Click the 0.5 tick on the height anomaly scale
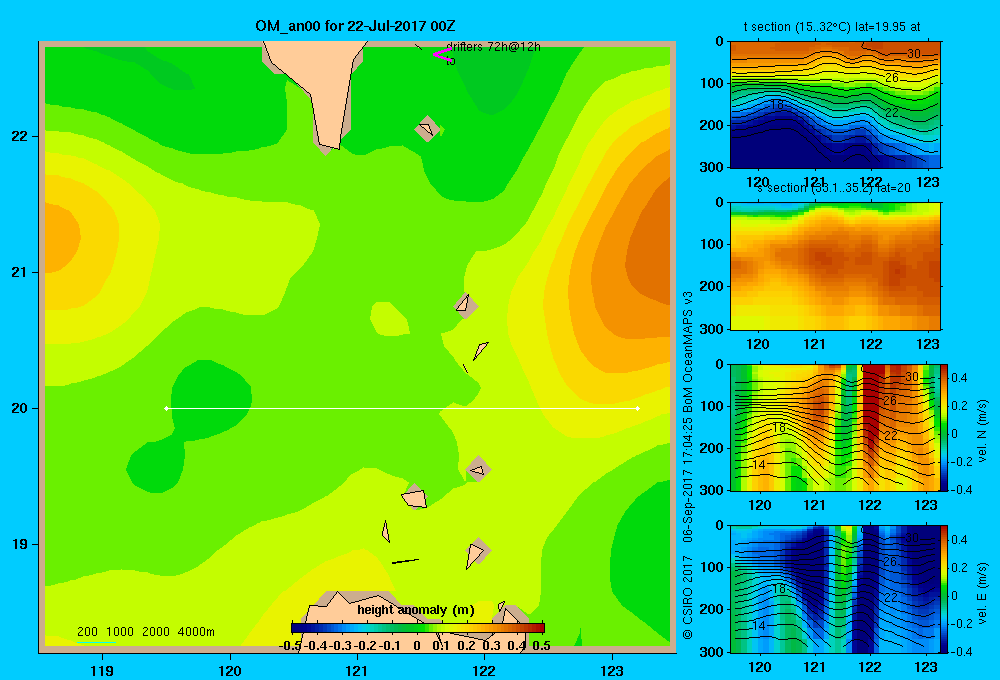Image resolution: width=1000 pixels, height=680 pixels. (x=541, y=646)
